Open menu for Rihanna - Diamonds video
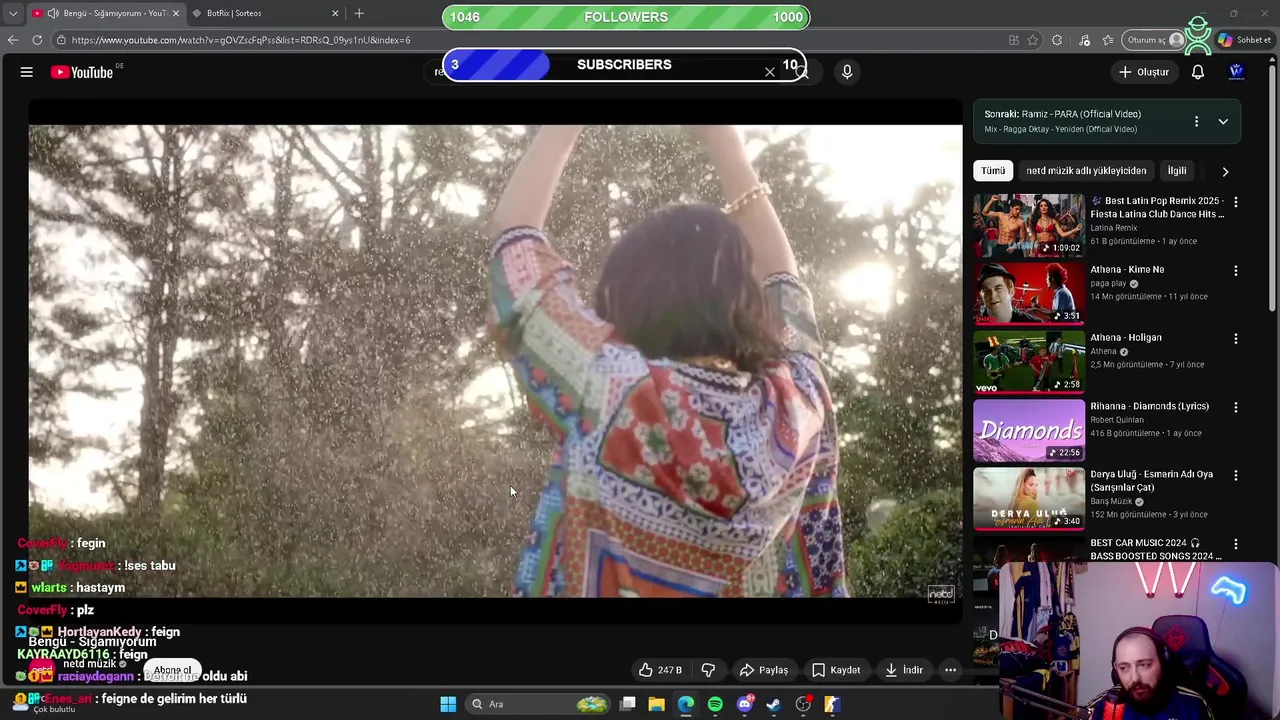This screenshot has height=720, width=1280. pyautogui.click(x=1236, y=407)
